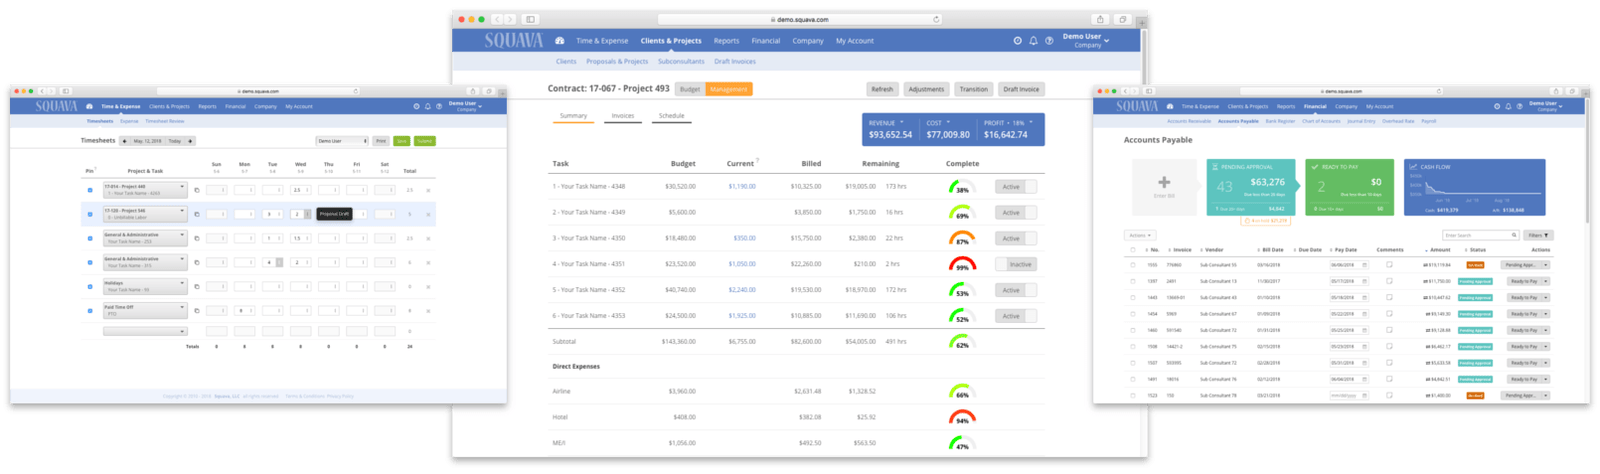
Task: Copy the 17-120 Project 546 timesheet row
Action: [x=196, y=214]
